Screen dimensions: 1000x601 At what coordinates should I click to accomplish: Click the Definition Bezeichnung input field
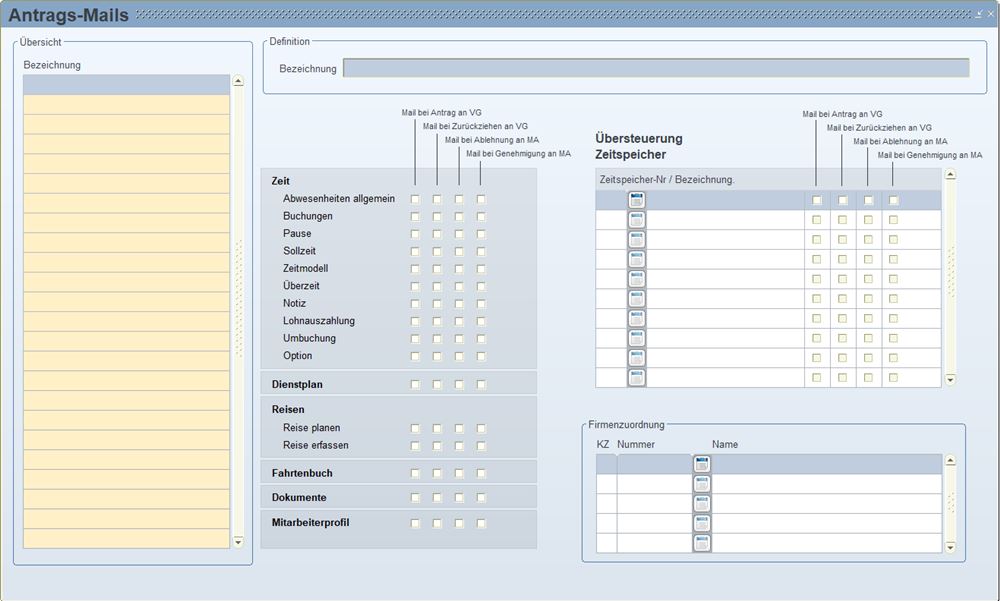click(x=656, y=68)
